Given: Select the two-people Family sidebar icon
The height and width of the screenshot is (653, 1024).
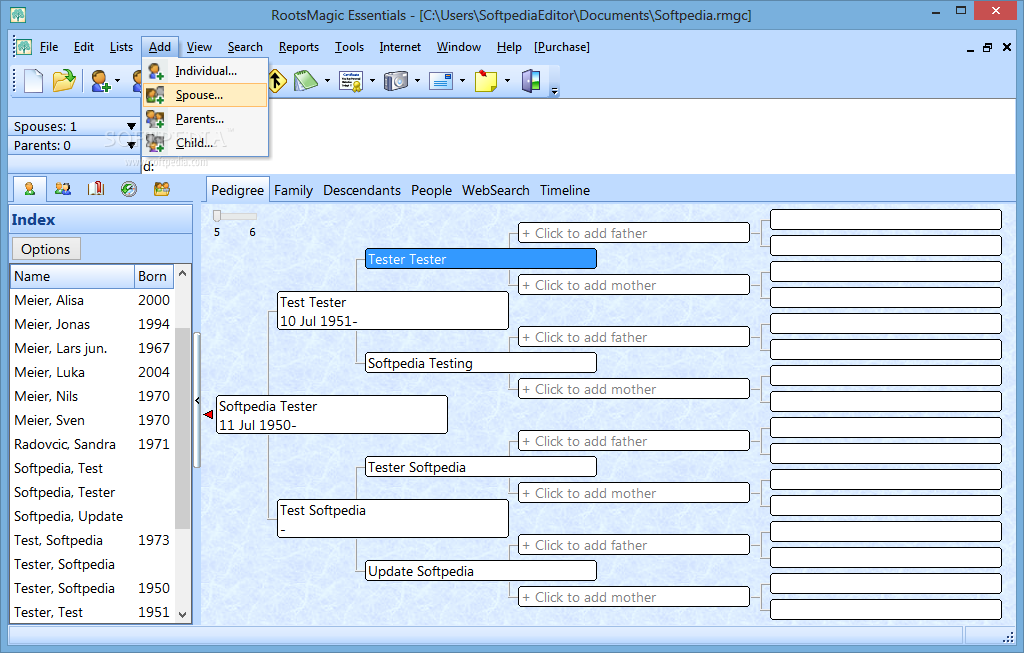Looking at the screenshot, I should [63, 189].
